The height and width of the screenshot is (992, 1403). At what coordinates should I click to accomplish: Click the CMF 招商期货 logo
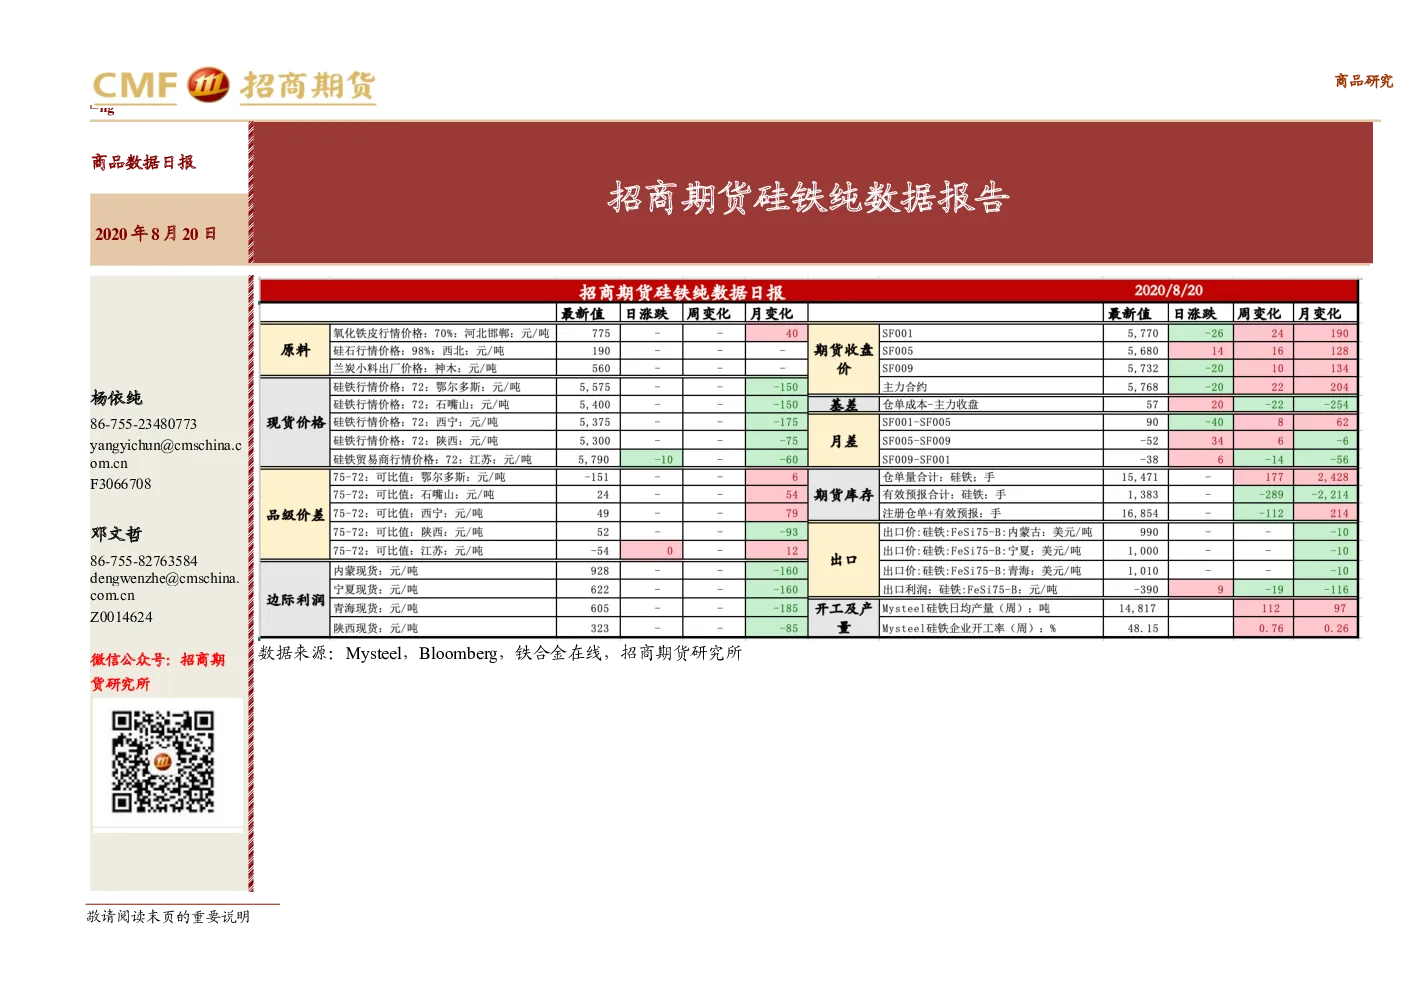point(234,86)
